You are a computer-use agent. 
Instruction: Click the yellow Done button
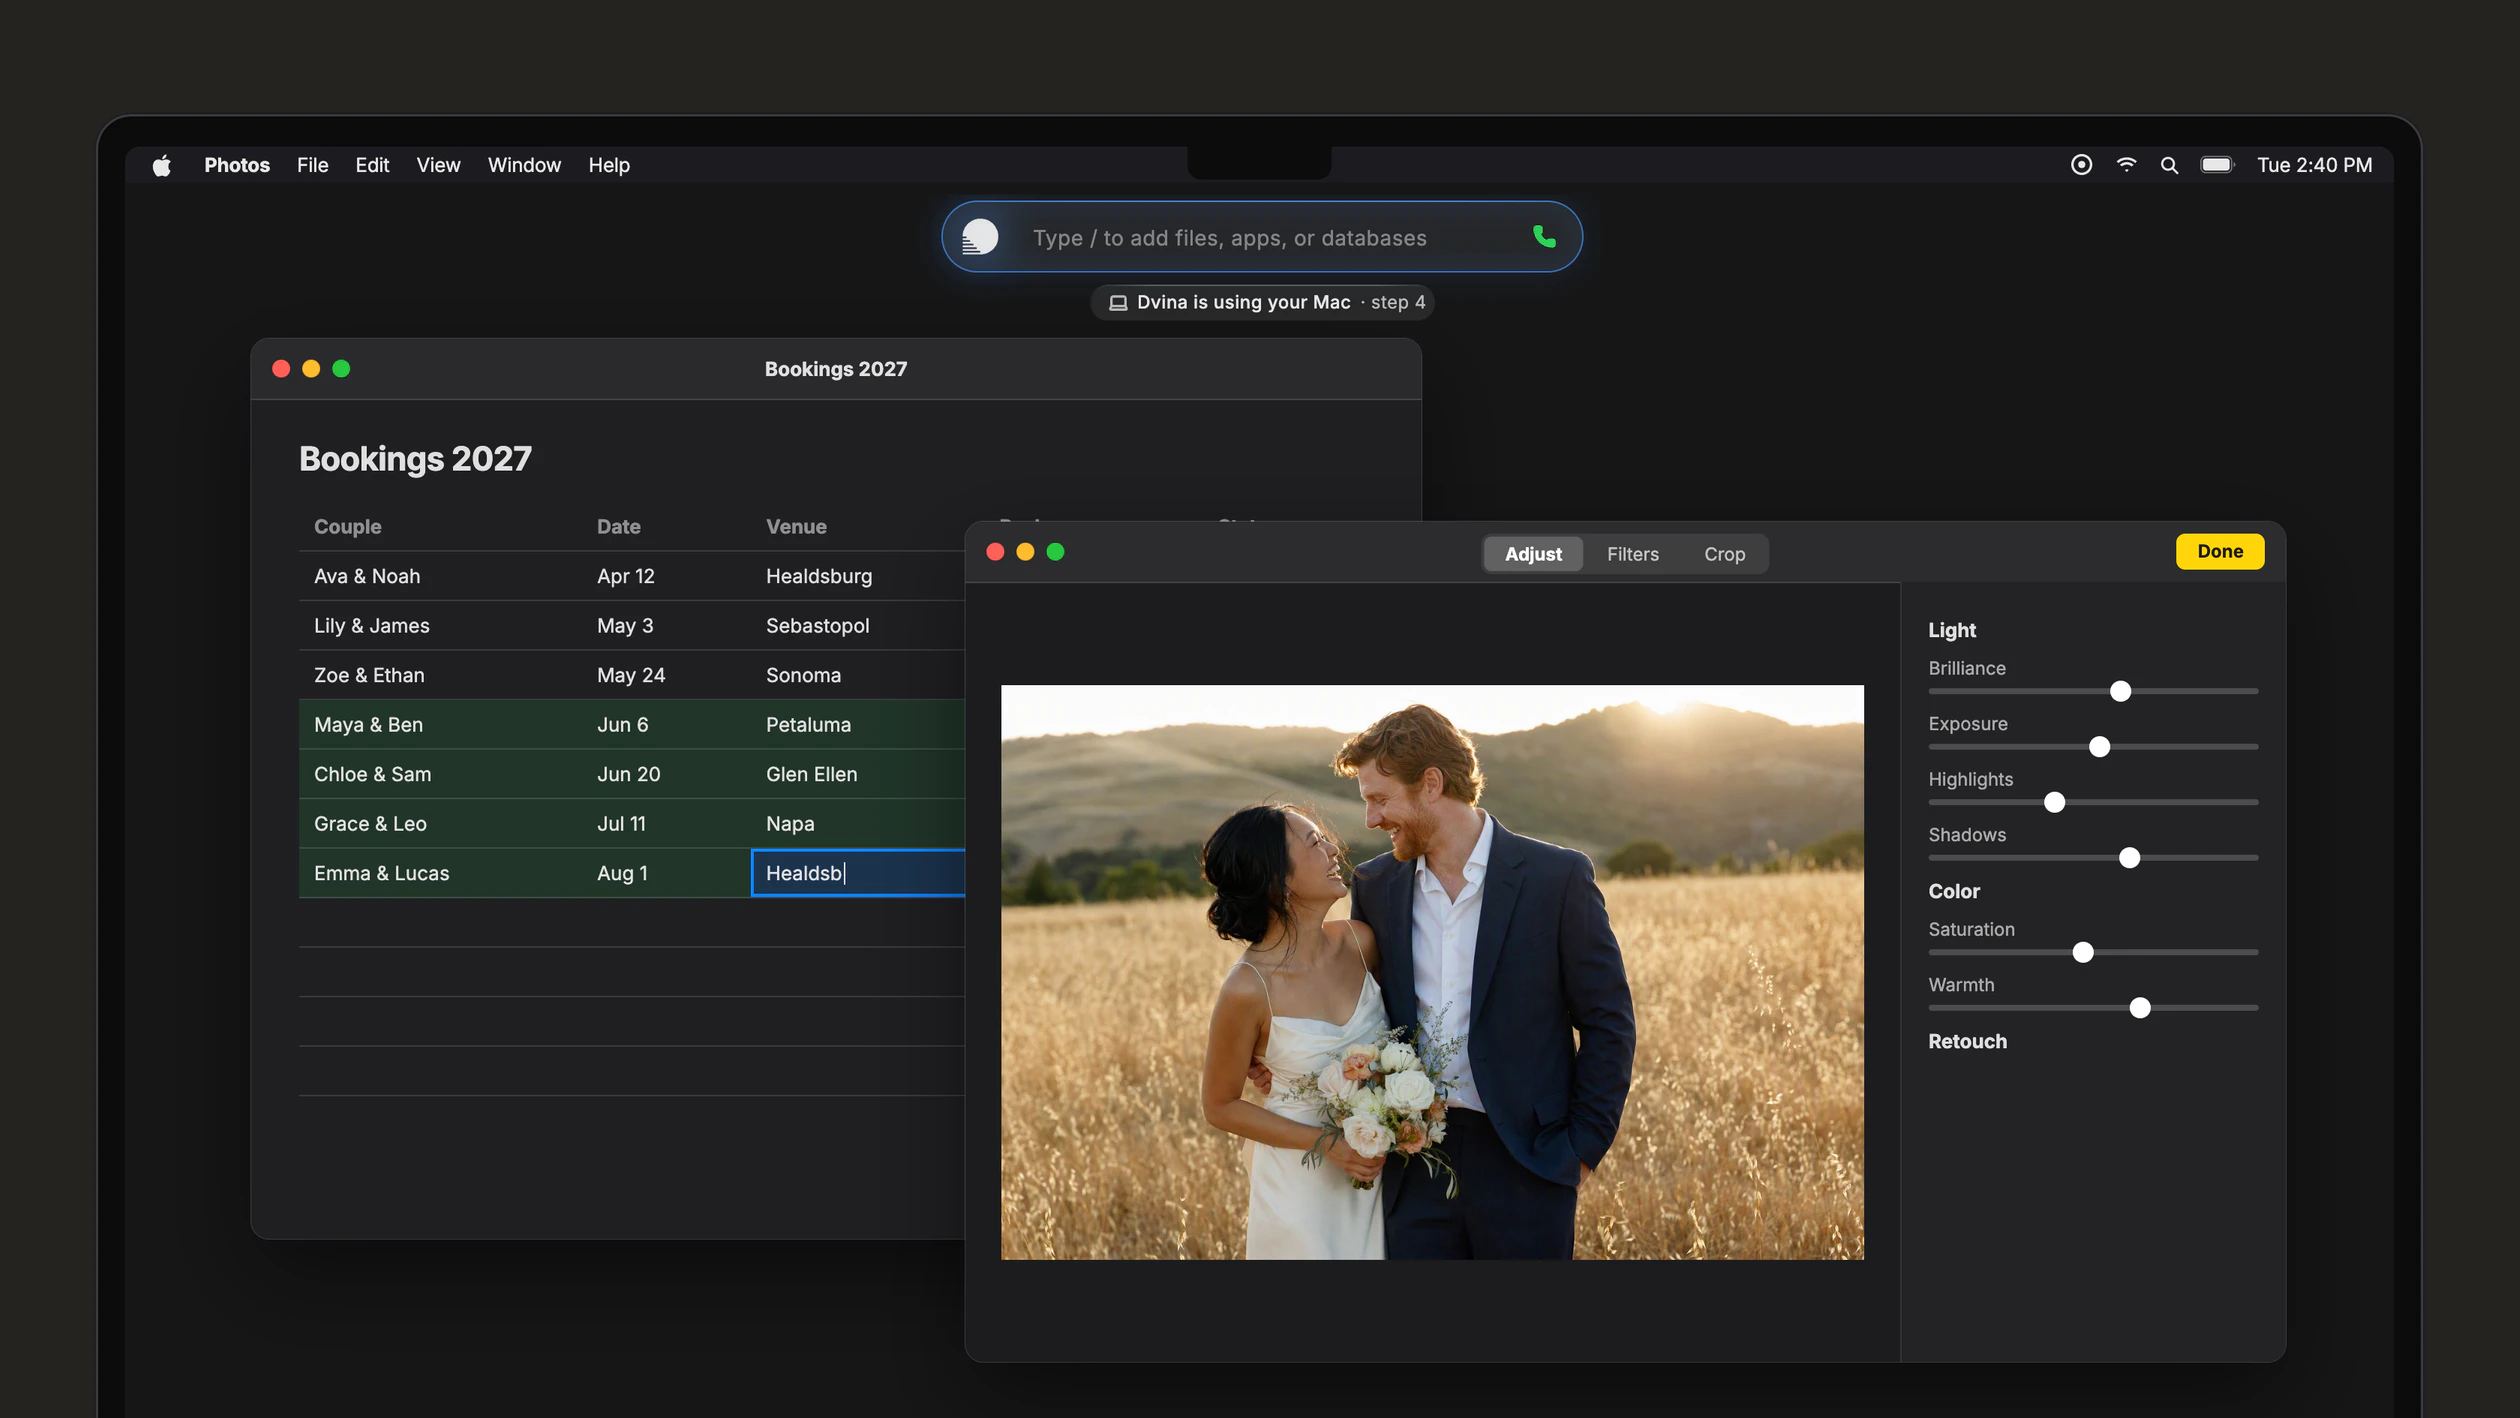pos(2219,552)
